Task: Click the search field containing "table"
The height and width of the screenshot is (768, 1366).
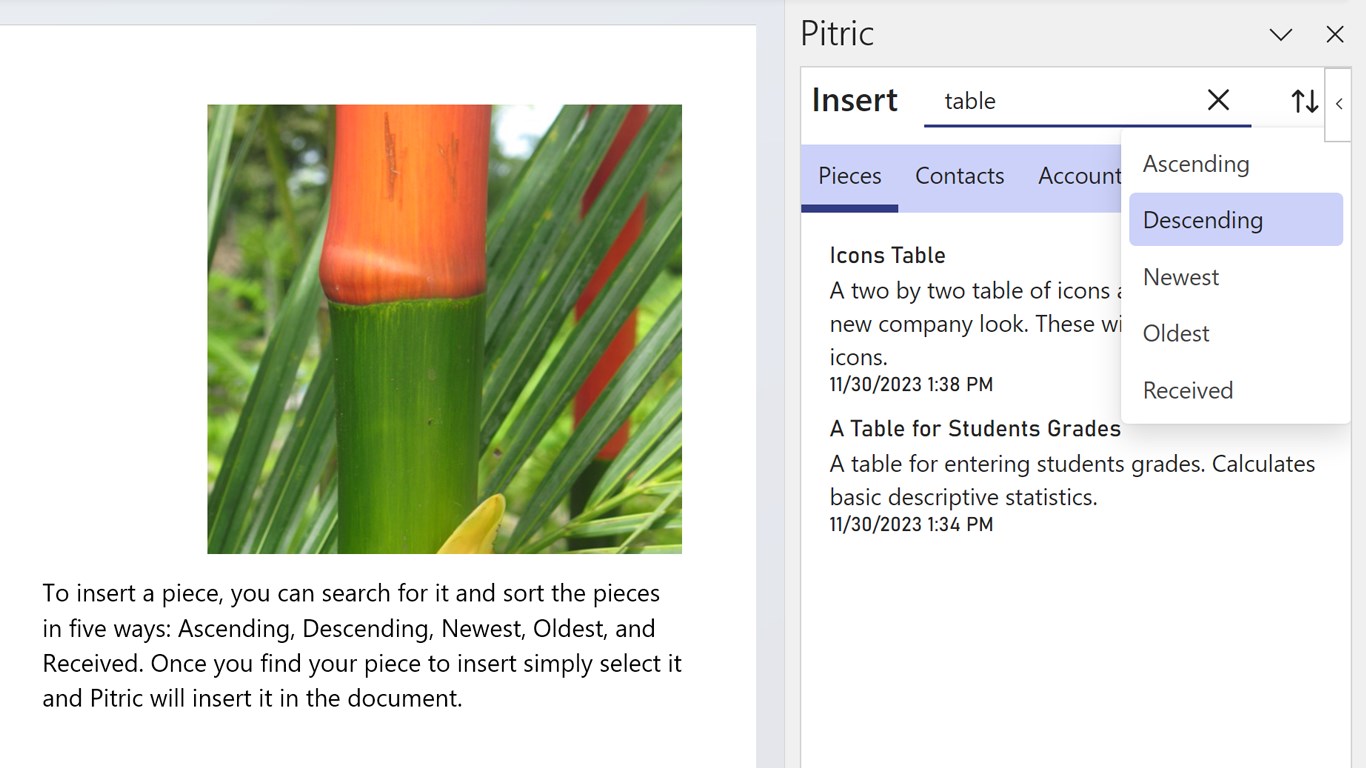Action: [1060, 101]
